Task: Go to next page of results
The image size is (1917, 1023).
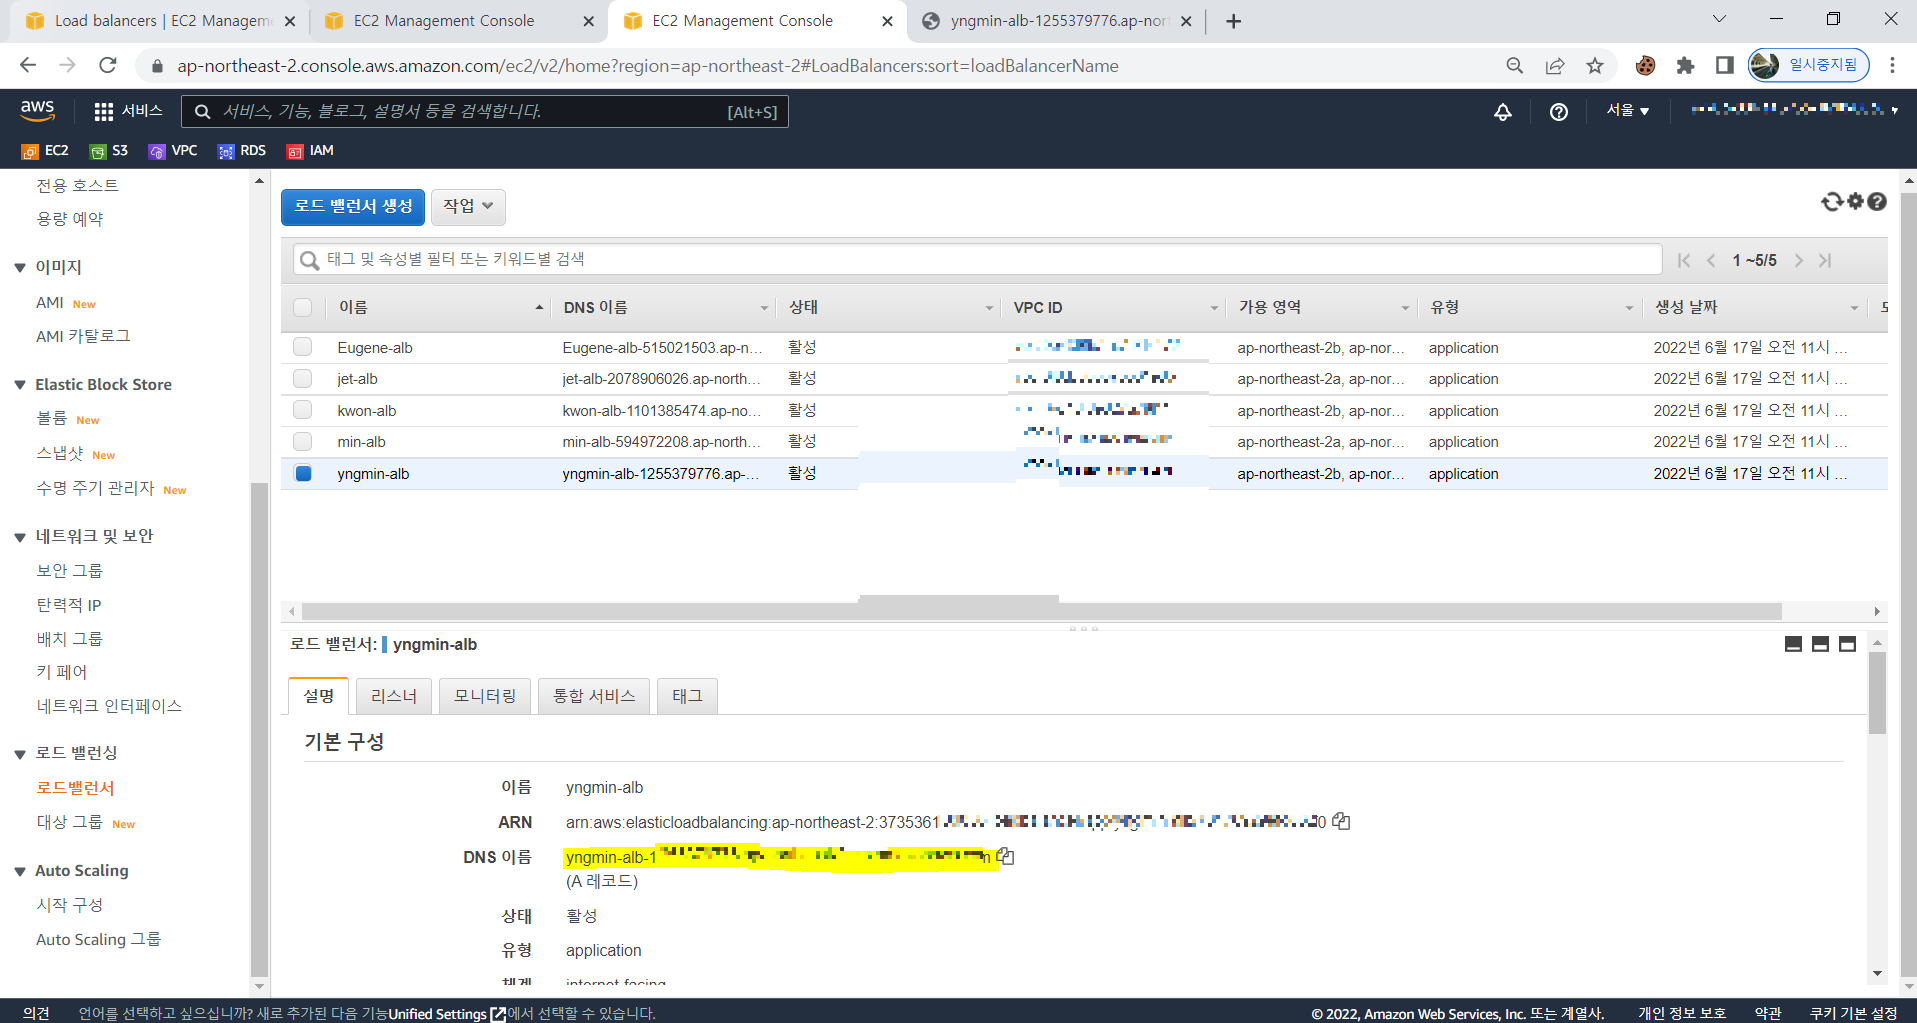Action: (x=1799, y=260)
